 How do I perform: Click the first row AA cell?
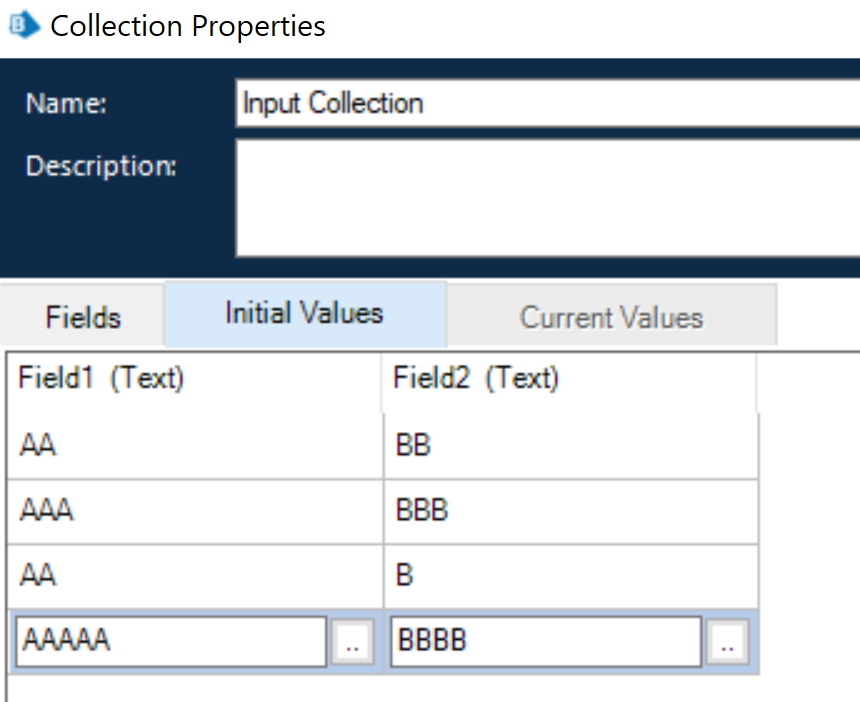[x=195, y=445]
